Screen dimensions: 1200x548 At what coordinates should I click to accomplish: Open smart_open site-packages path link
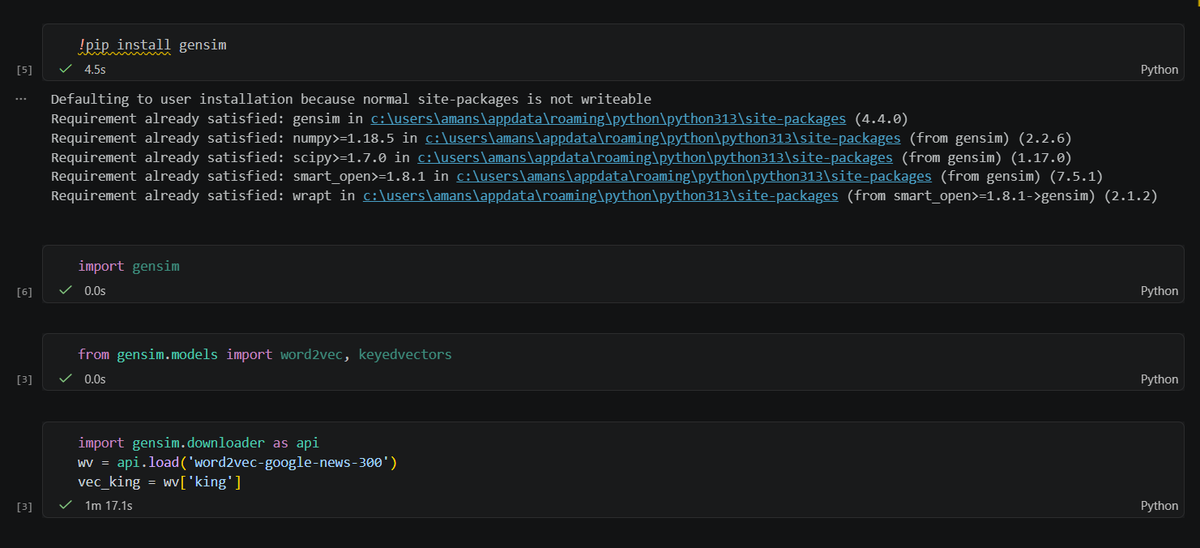[x=694, y=176]
